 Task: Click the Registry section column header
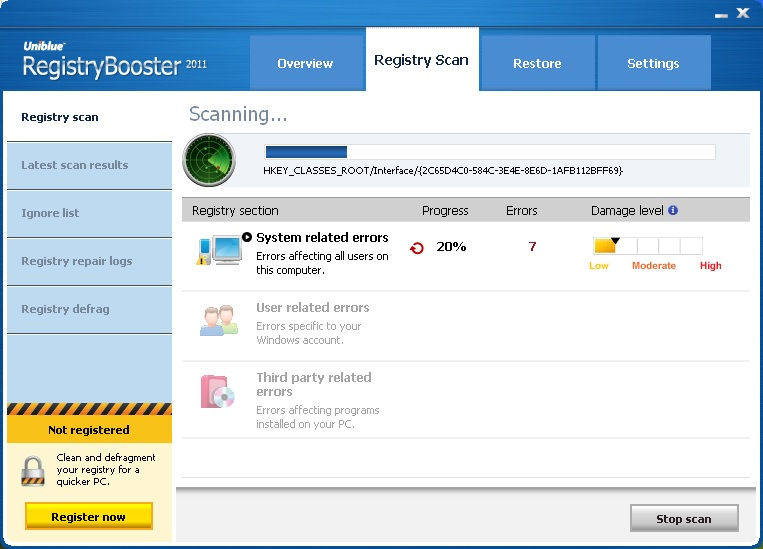click(x=235, y=211)
